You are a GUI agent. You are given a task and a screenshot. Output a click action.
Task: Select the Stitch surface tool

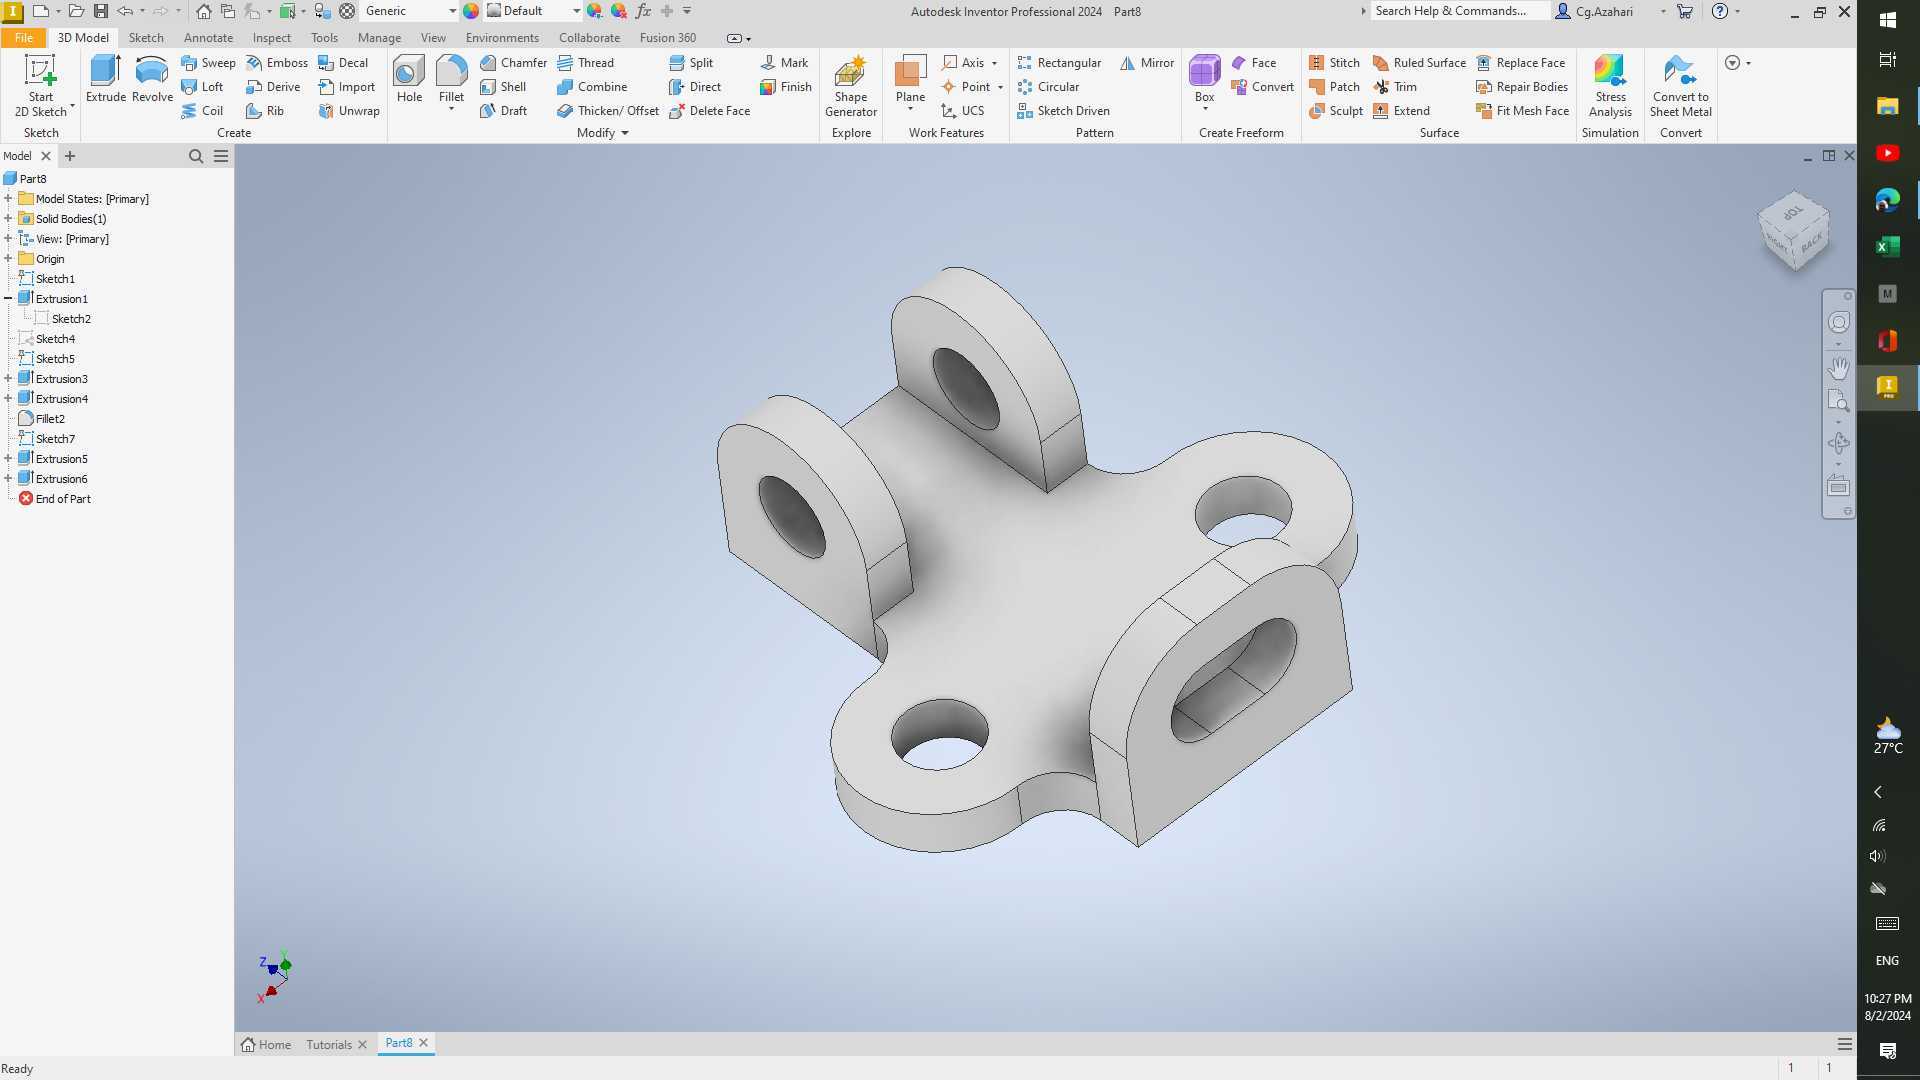pyautogui.click(x=1334, y=63)
